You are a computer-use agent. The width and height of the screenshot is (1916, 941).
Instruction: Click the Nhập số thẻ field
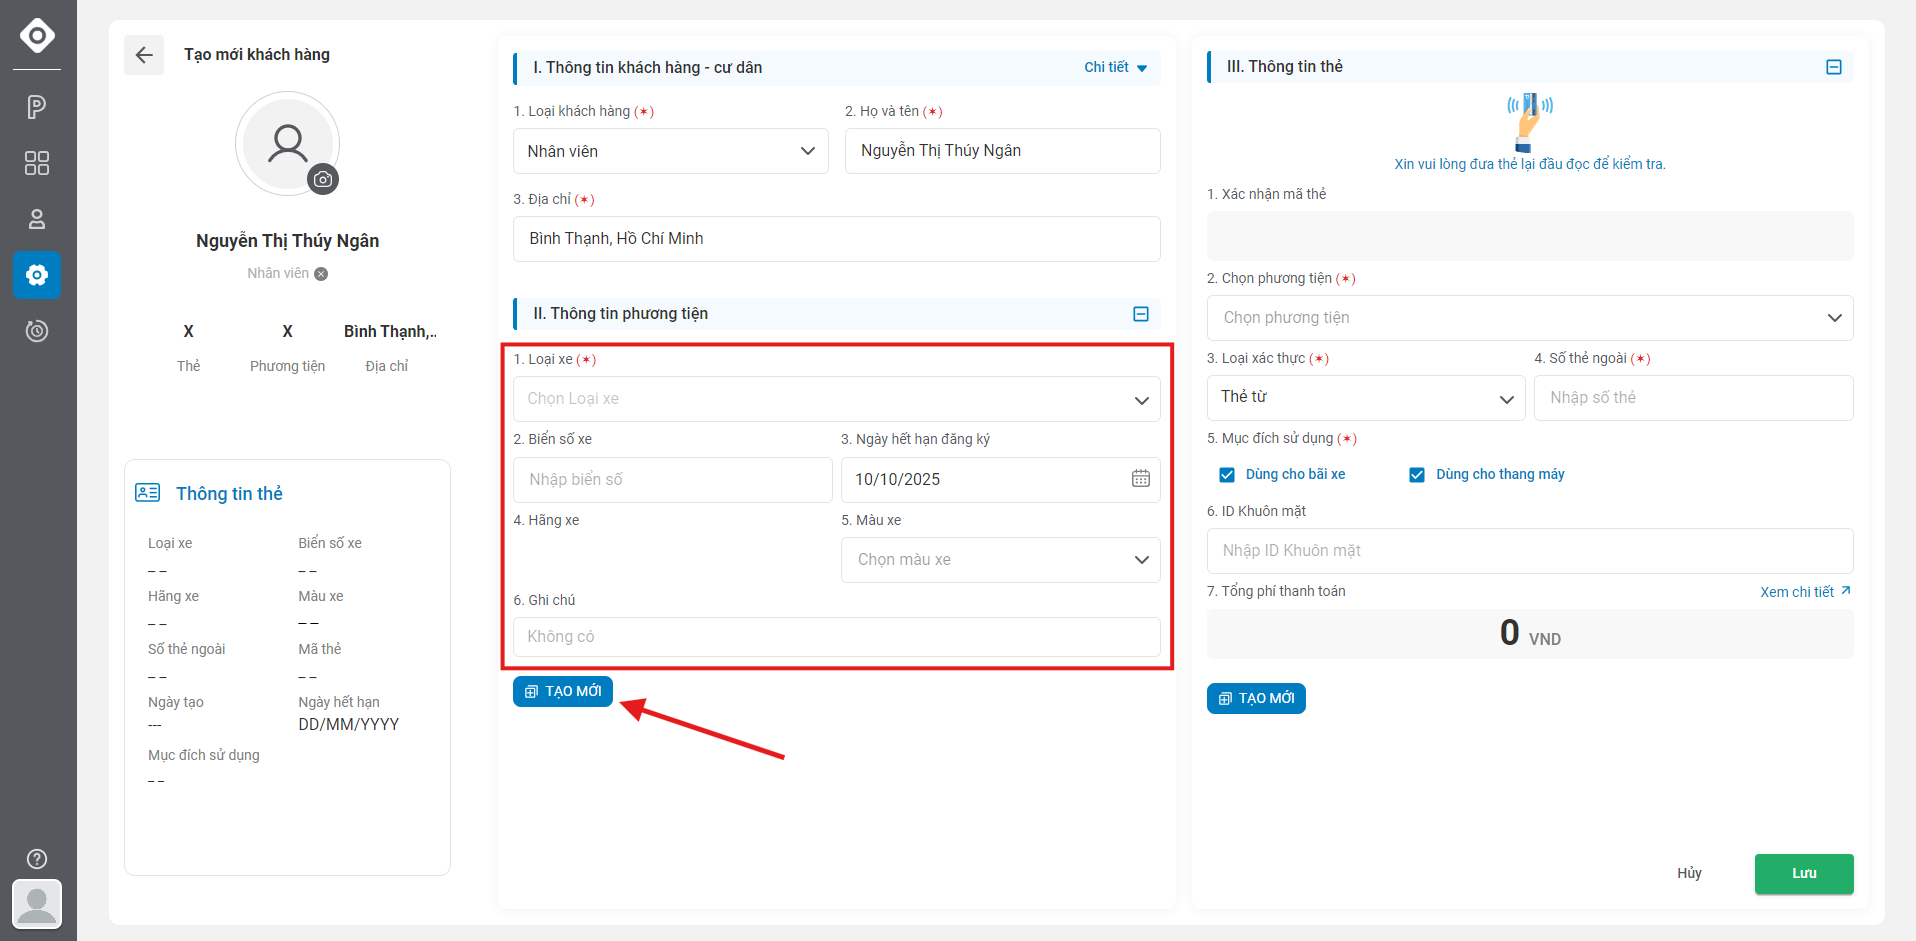point(1694,398)
